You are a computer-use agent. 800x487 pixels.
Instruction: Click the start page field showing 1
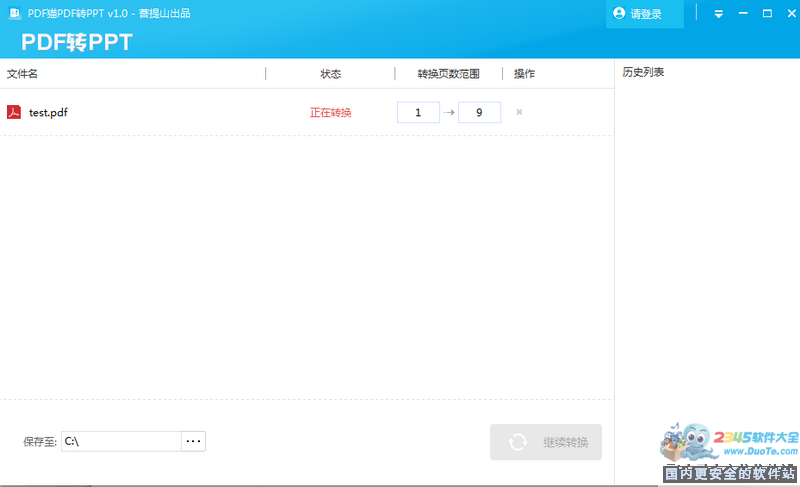coord(418,112)
